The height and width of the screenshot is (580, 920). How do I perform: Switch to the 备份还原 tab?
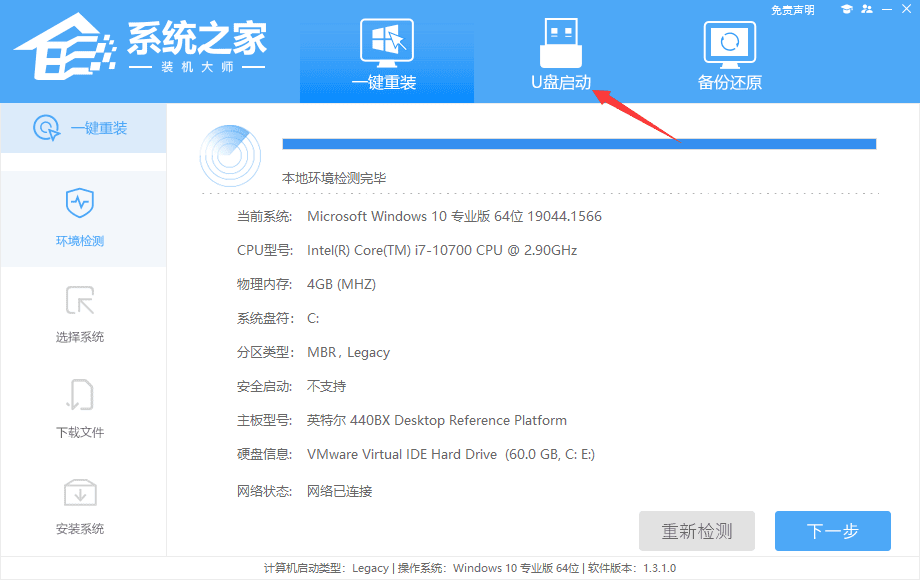(x=728, y=80)
